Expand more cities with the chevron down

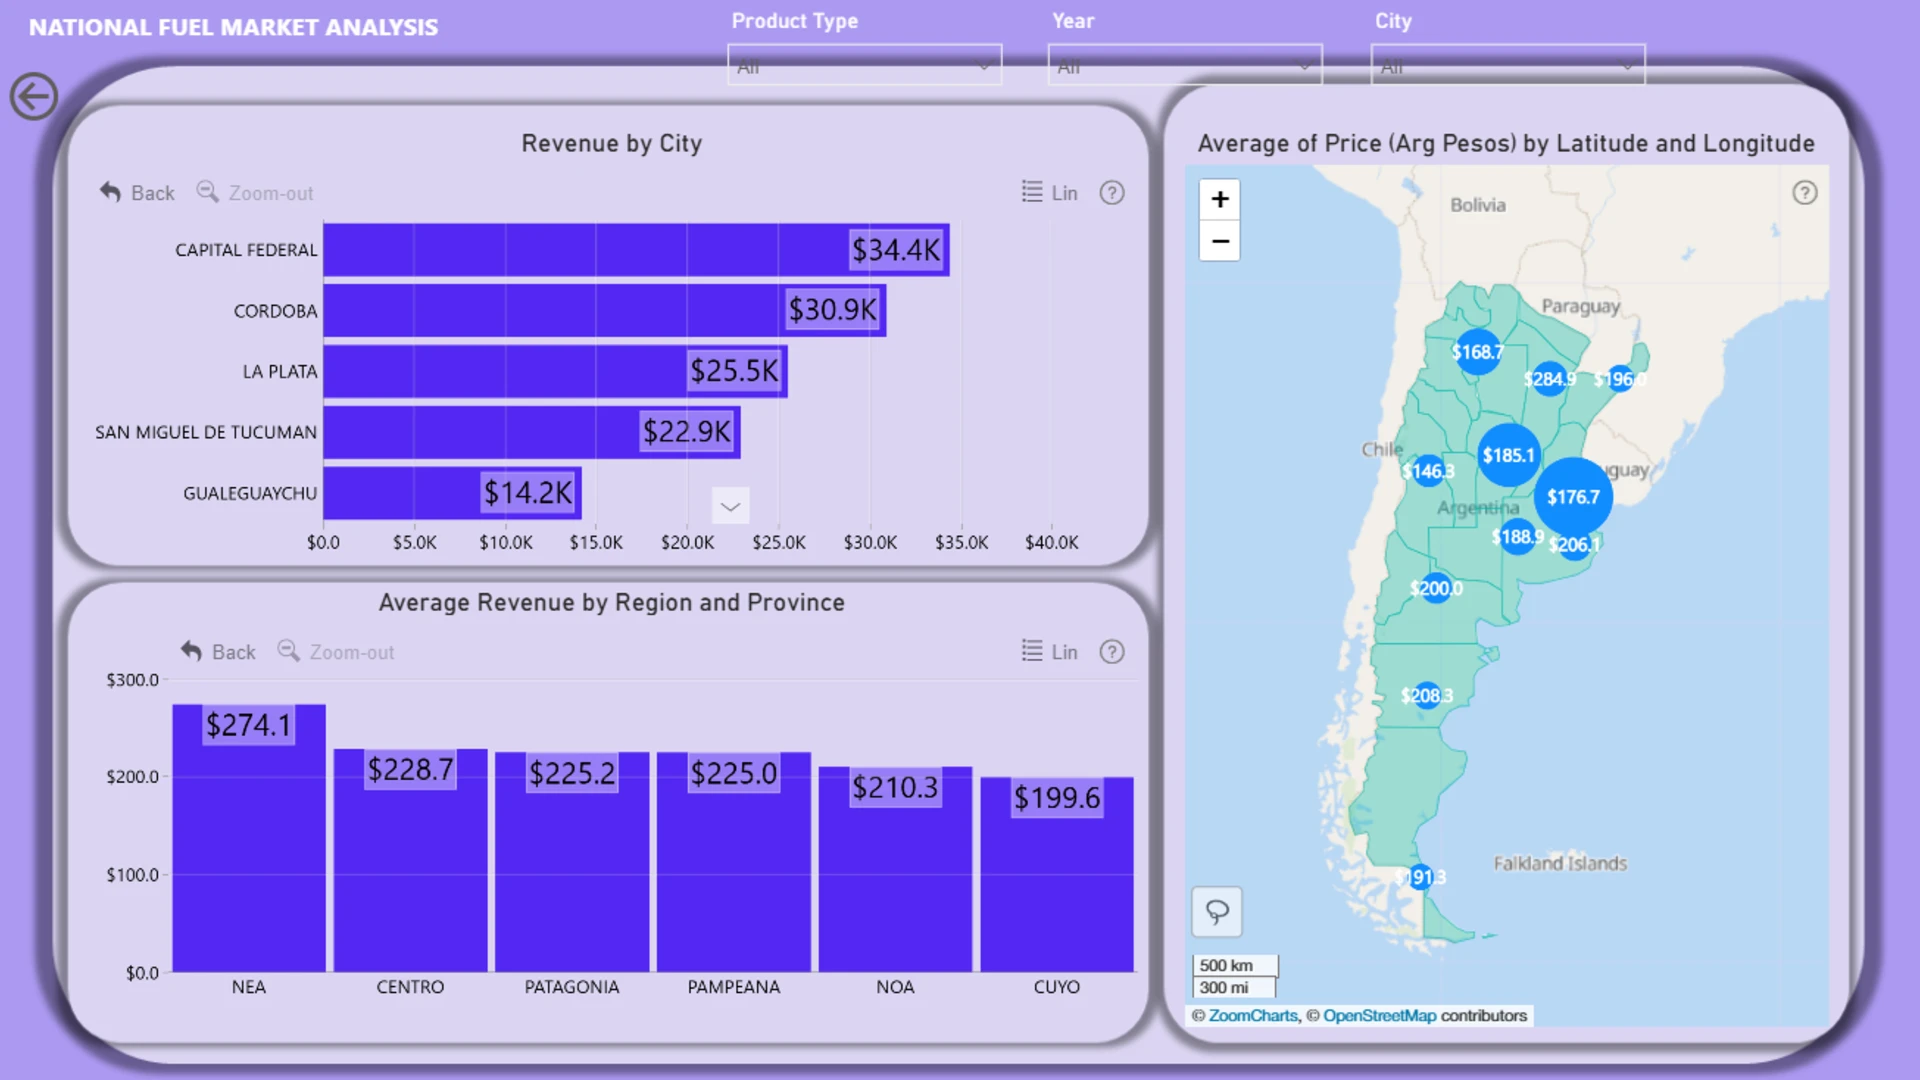(731, 506)
